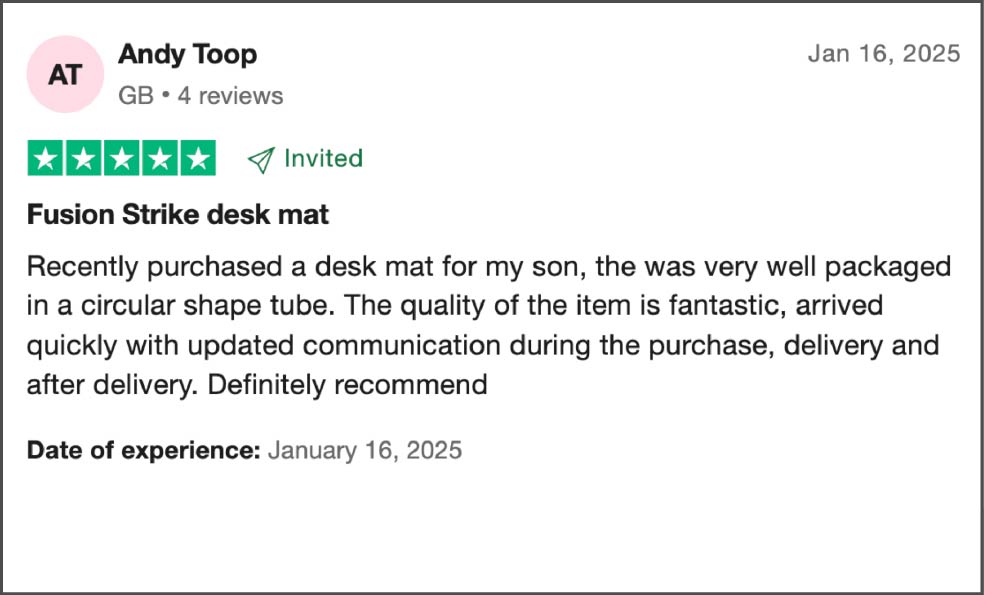Viewport: 984px width, 595px height.
Task: Click the green Invited label text
Action: [x=323, y=158]
